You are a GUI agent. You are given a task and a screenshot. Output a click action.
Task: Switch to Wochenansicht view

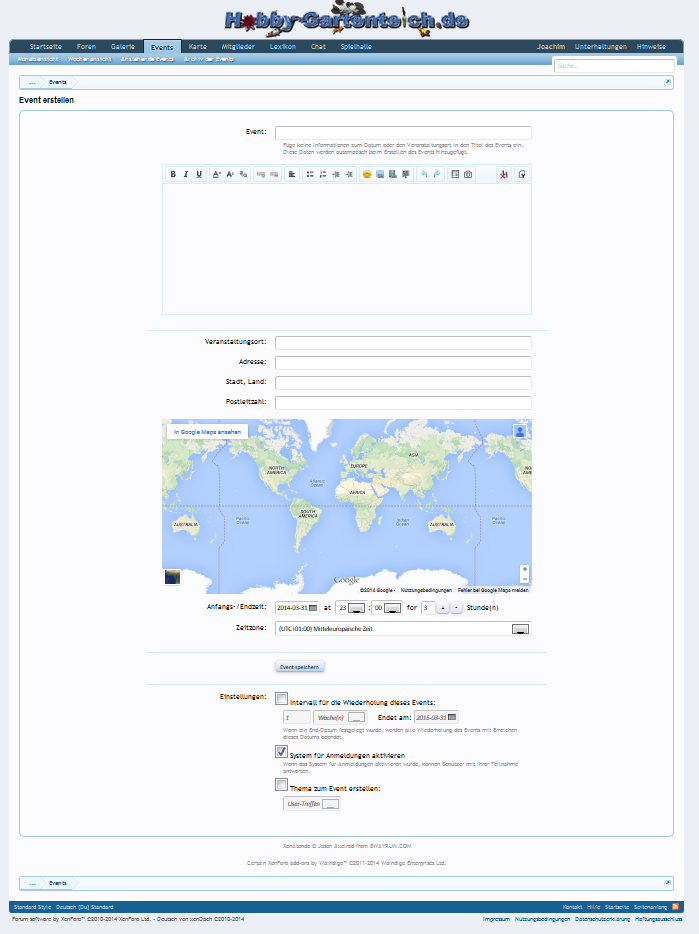coord(90,59)
